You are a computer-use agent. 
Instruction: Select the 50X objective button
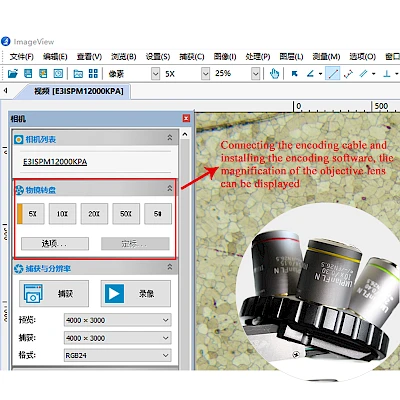point(126,214)
